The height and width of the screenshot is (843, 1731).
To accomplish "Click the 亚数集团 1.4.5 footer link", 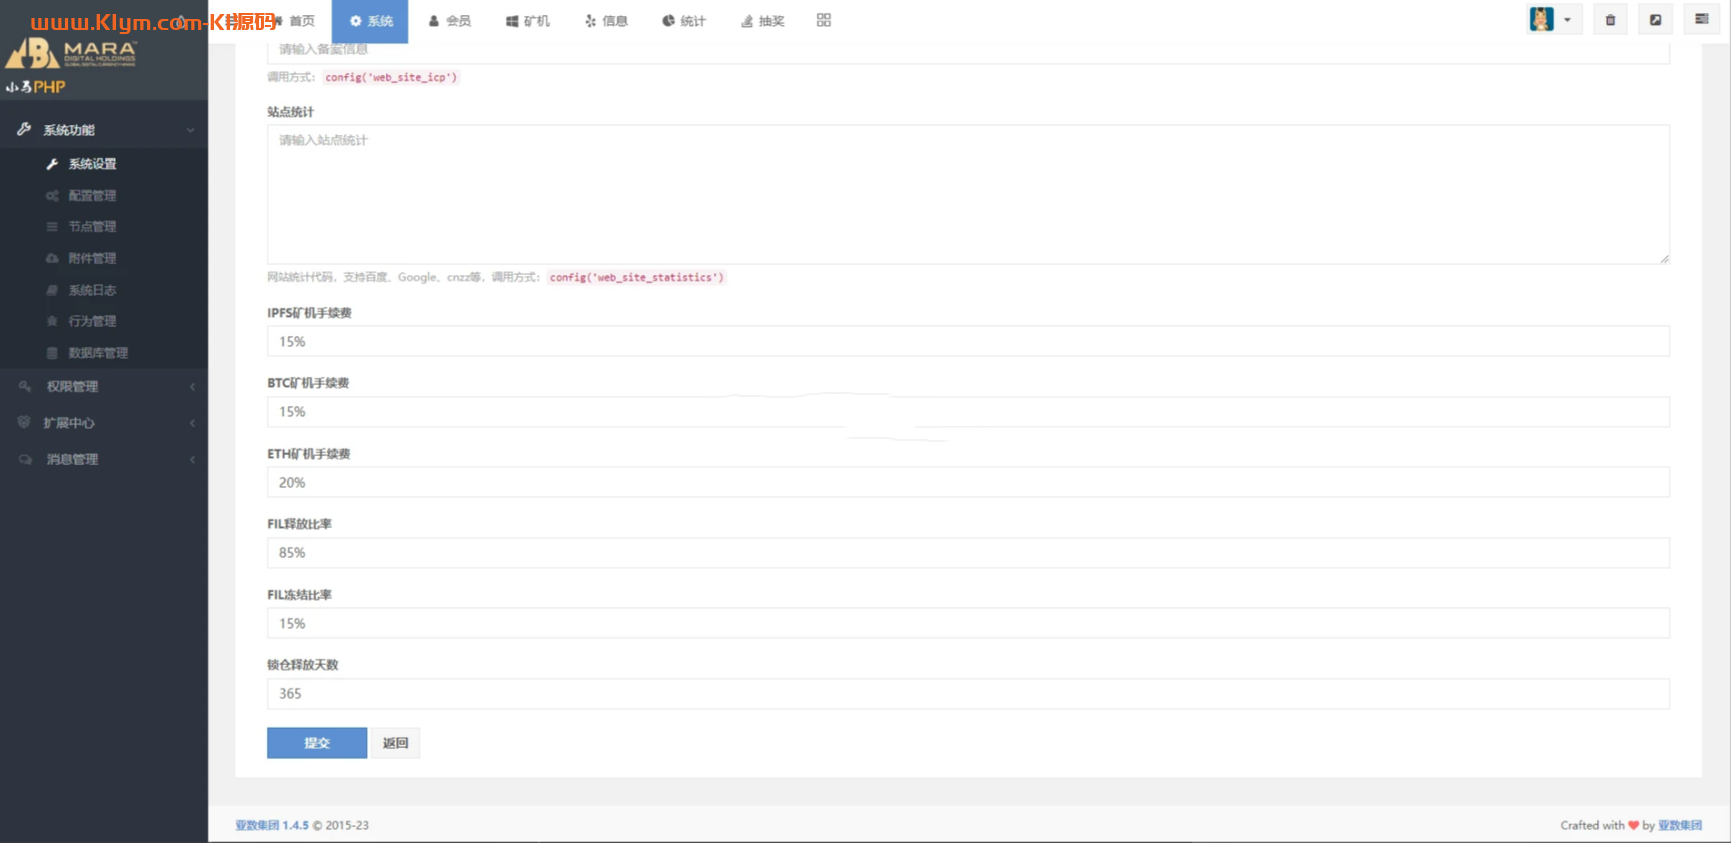I will (x=272, y=825).
